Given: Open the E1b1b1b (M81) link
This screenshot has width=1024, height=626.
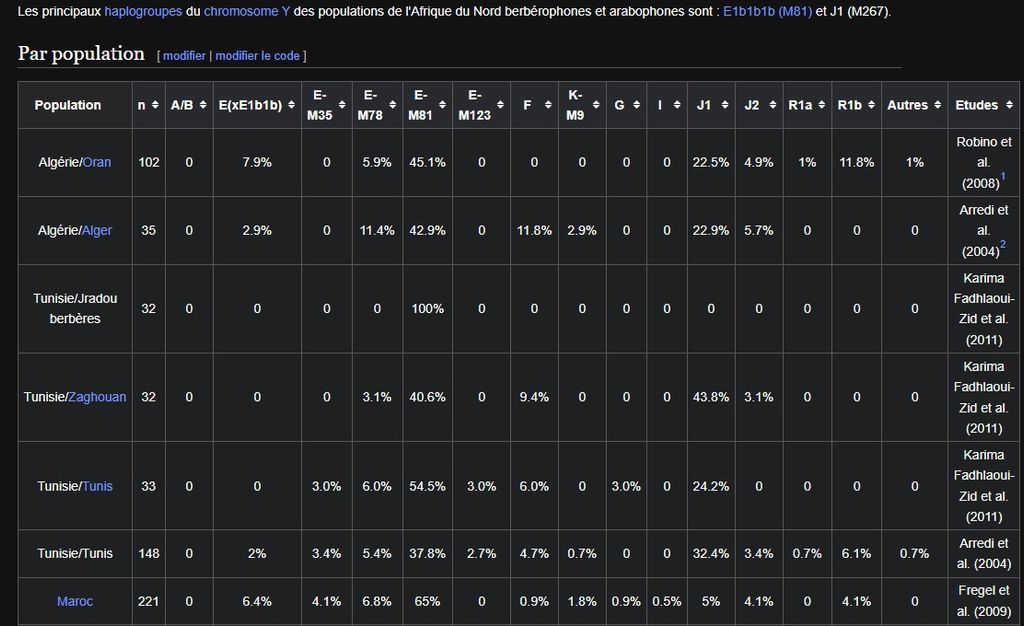Looking at the screenshot, I should point(767,12).
